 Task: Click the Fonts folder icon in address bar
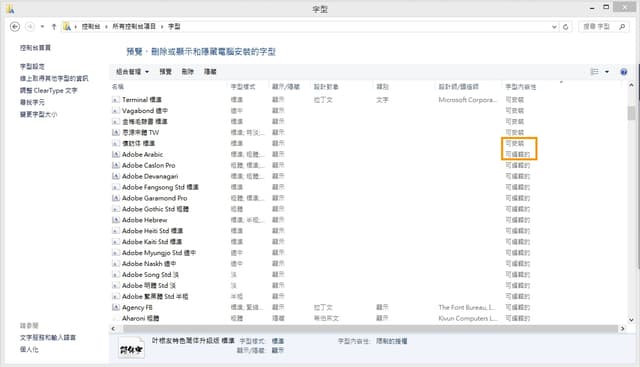pyautogui.click(x=67, y=27)
